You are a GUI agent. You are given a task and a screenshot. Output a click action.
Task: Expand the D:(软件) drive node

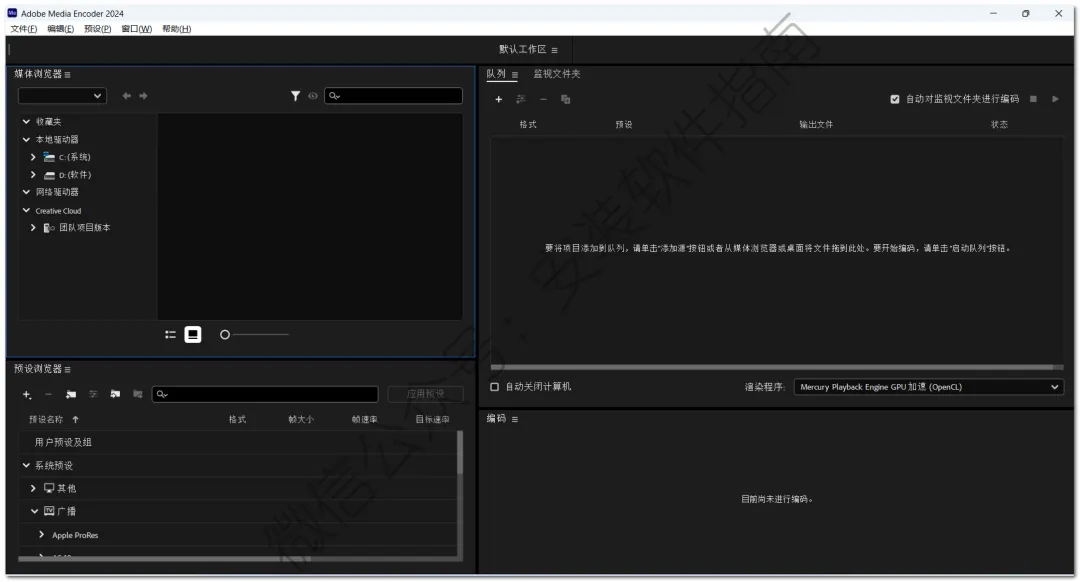click(33, 175)
